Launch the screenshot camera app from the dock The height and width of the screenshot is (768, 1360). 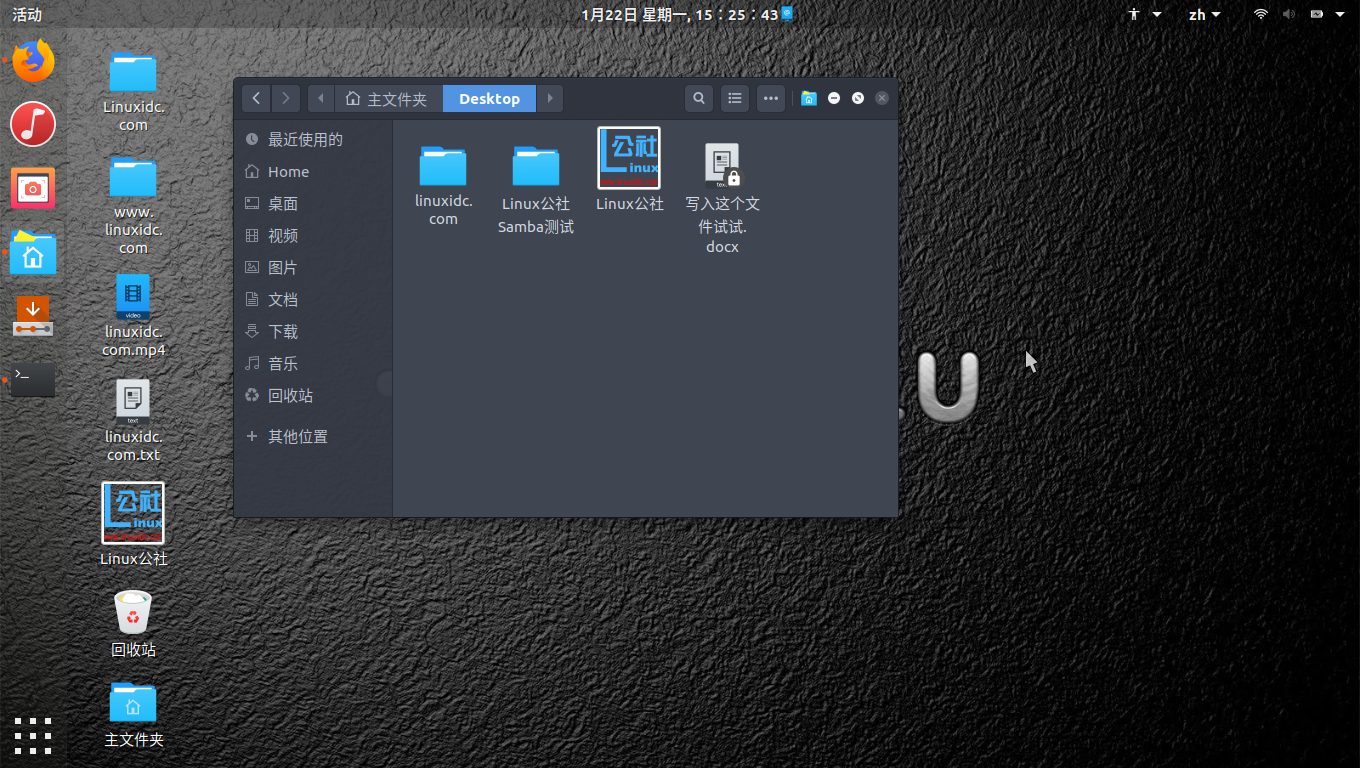coord(32,188)
